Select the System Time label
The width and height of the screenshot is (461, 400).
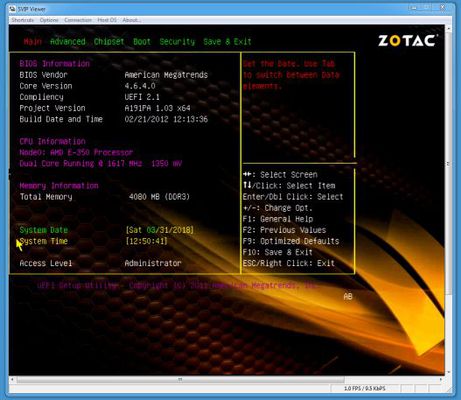coord(44,241)
